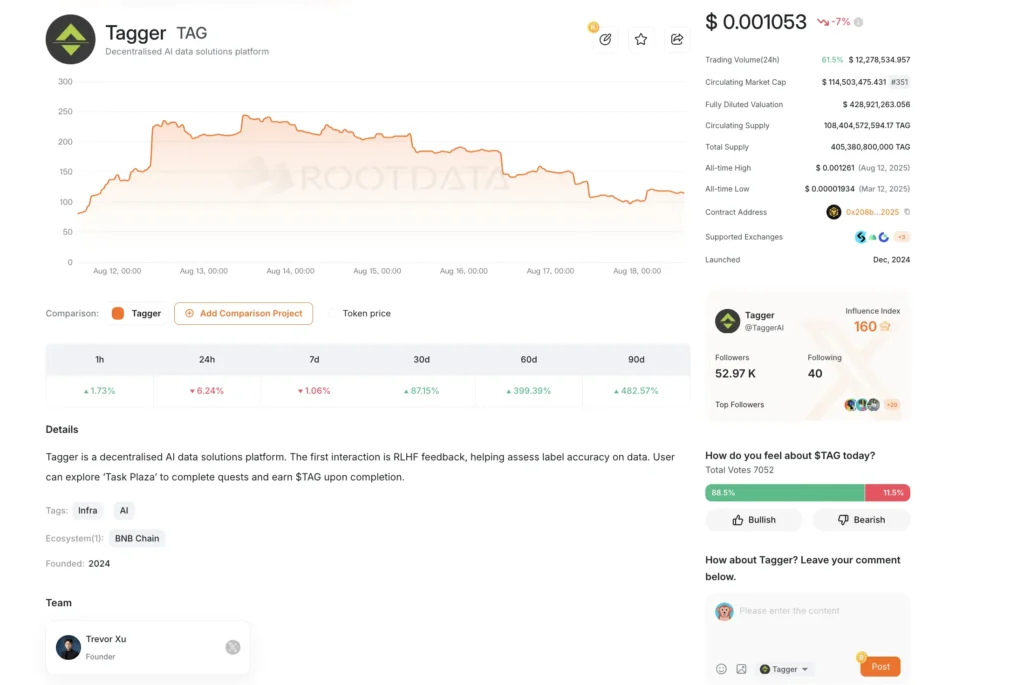Viewport: 1024px width, 685px height.
Task: Click the #351 market cap rank badge
Action: tap(900, 82)
